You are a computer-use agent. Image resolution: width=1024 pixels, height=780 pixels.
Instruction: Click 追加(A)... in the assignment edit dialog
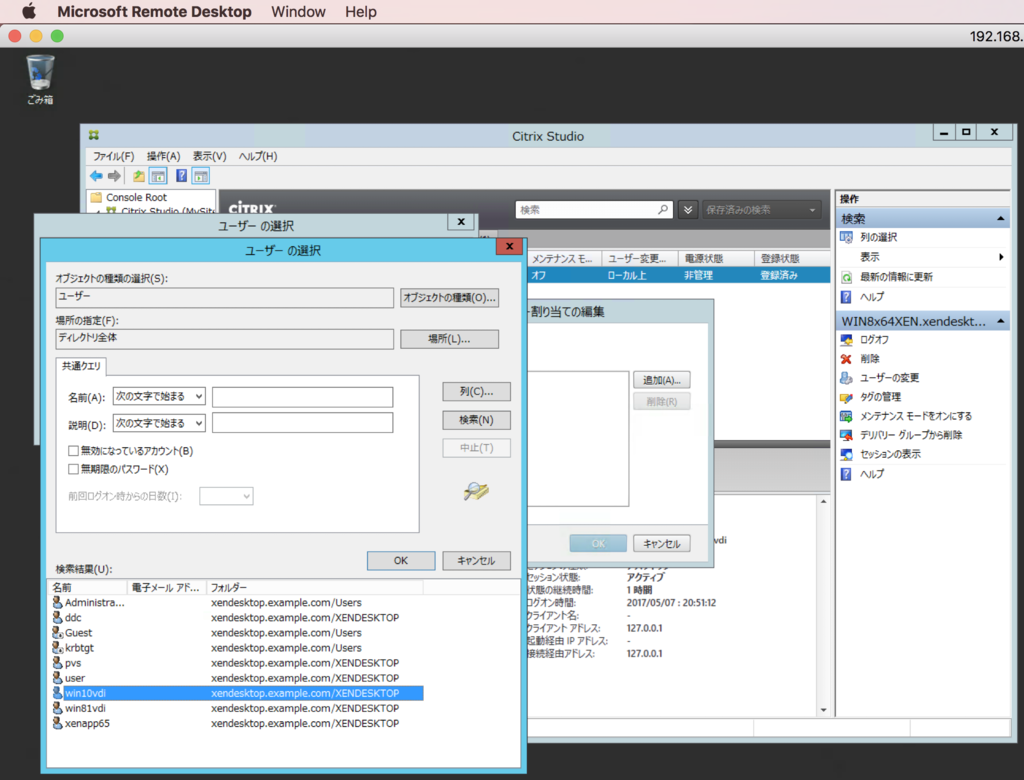[x=662, y=380]
